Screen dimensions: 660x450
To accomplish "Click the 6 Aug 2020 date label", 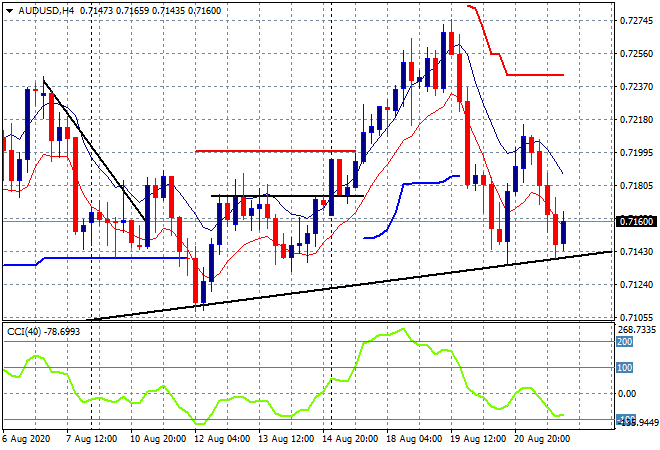I will 26,439.
